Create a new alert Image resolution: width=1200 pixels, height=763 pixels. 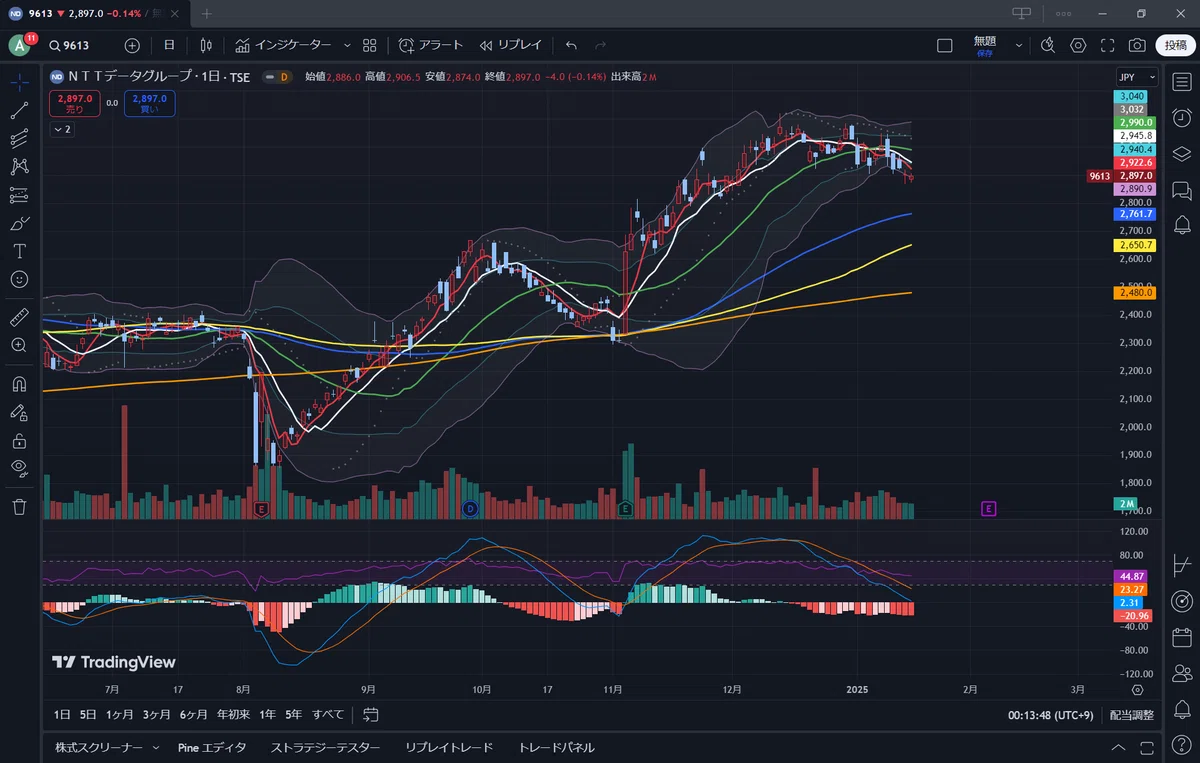point(431,45)
